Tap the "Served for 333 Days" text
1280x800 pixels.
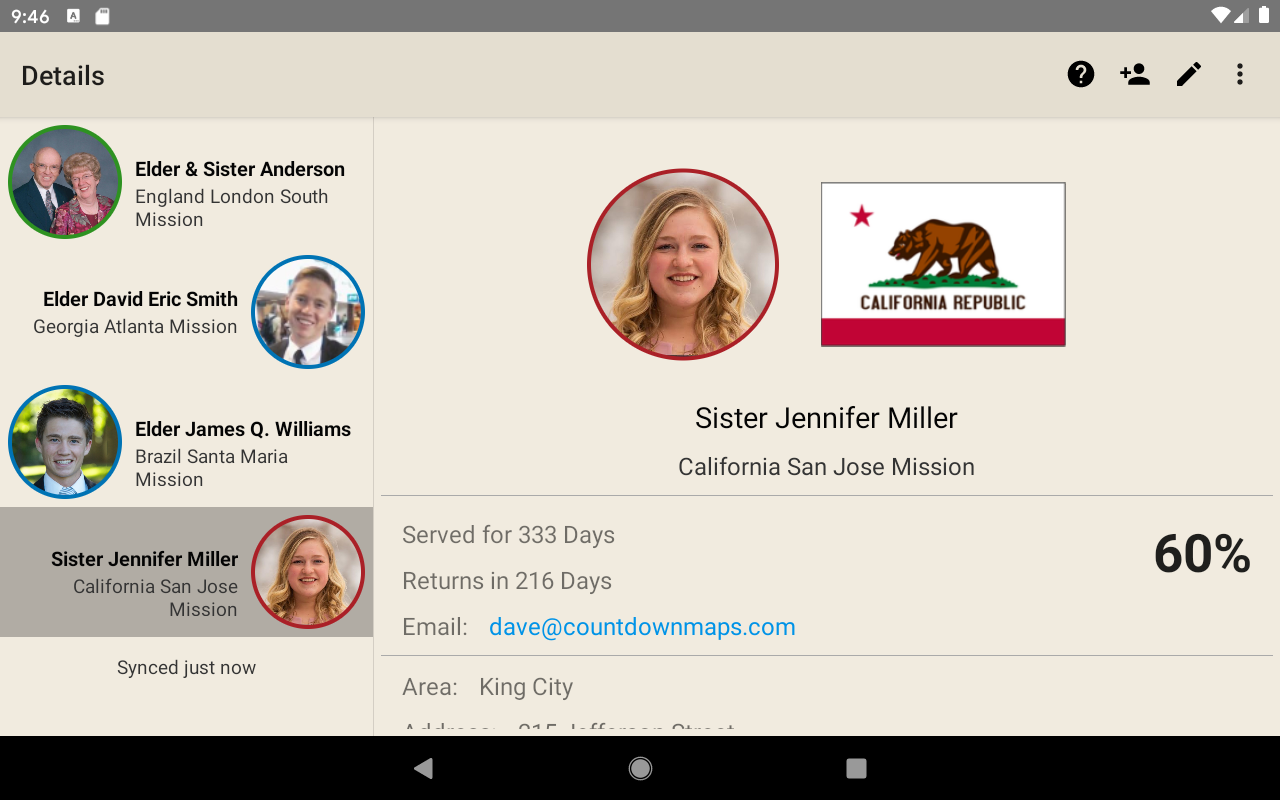pyautogui.click(x=508, y=535)
